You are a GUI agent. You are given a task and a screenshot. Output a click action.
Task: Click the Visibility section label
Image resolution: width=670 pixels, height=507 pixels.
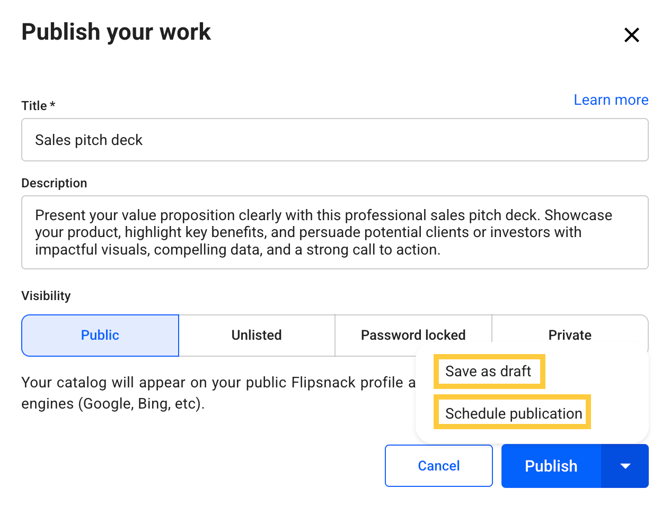(x=46, y=296)
